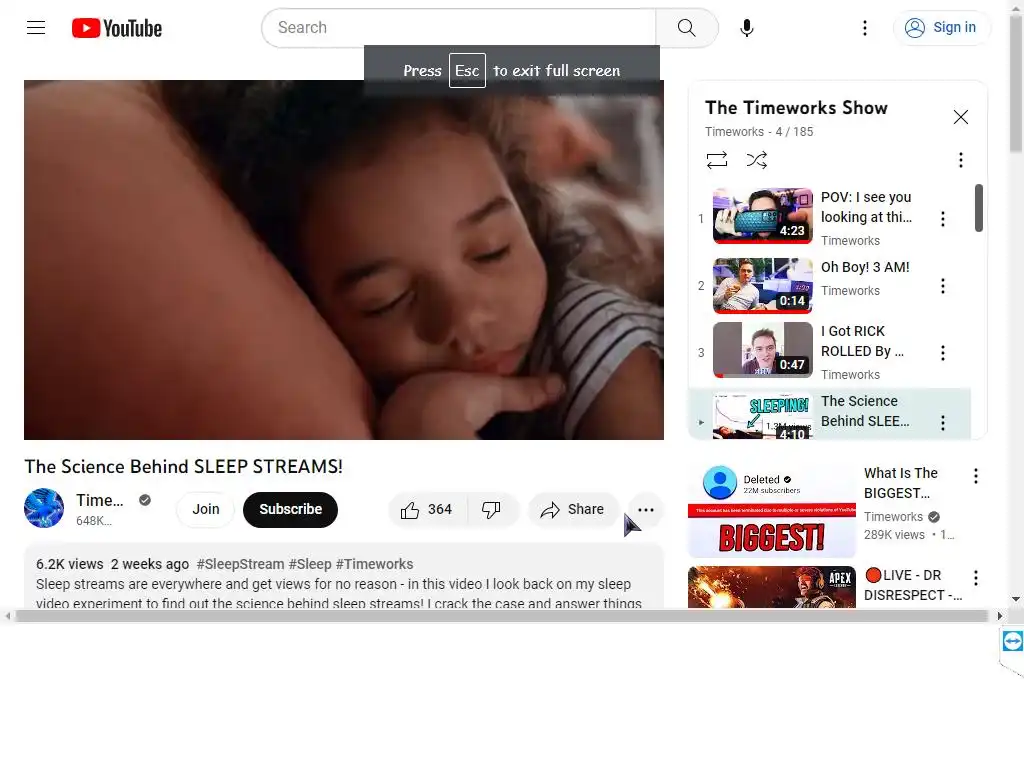Open options for 'LIVE - DR DISRESPECT' video
Viewport: 1024px width, 768px height.
click(x=976, y=578)
